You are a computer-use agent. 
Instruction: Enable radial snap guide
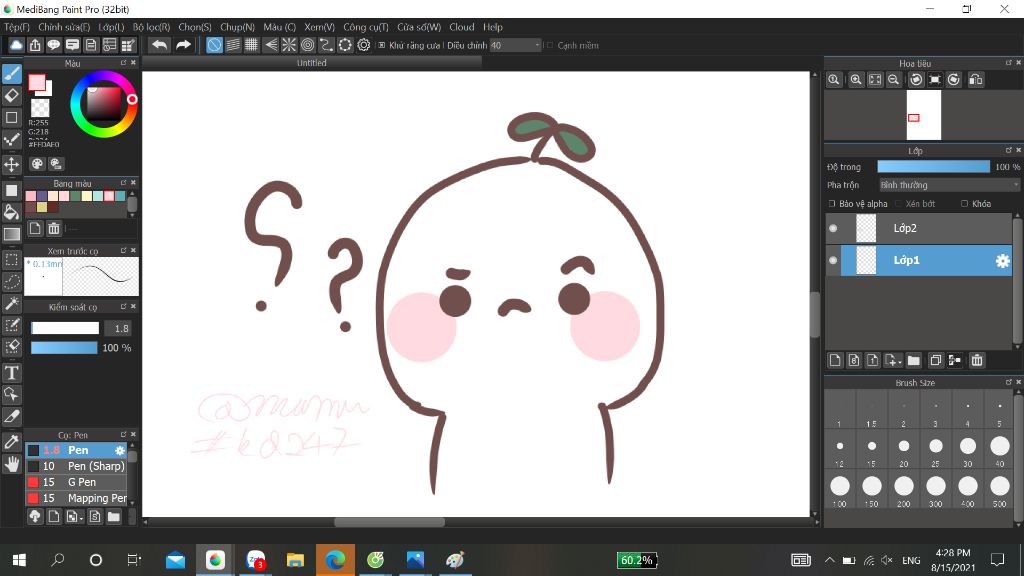tap(289, 44)
